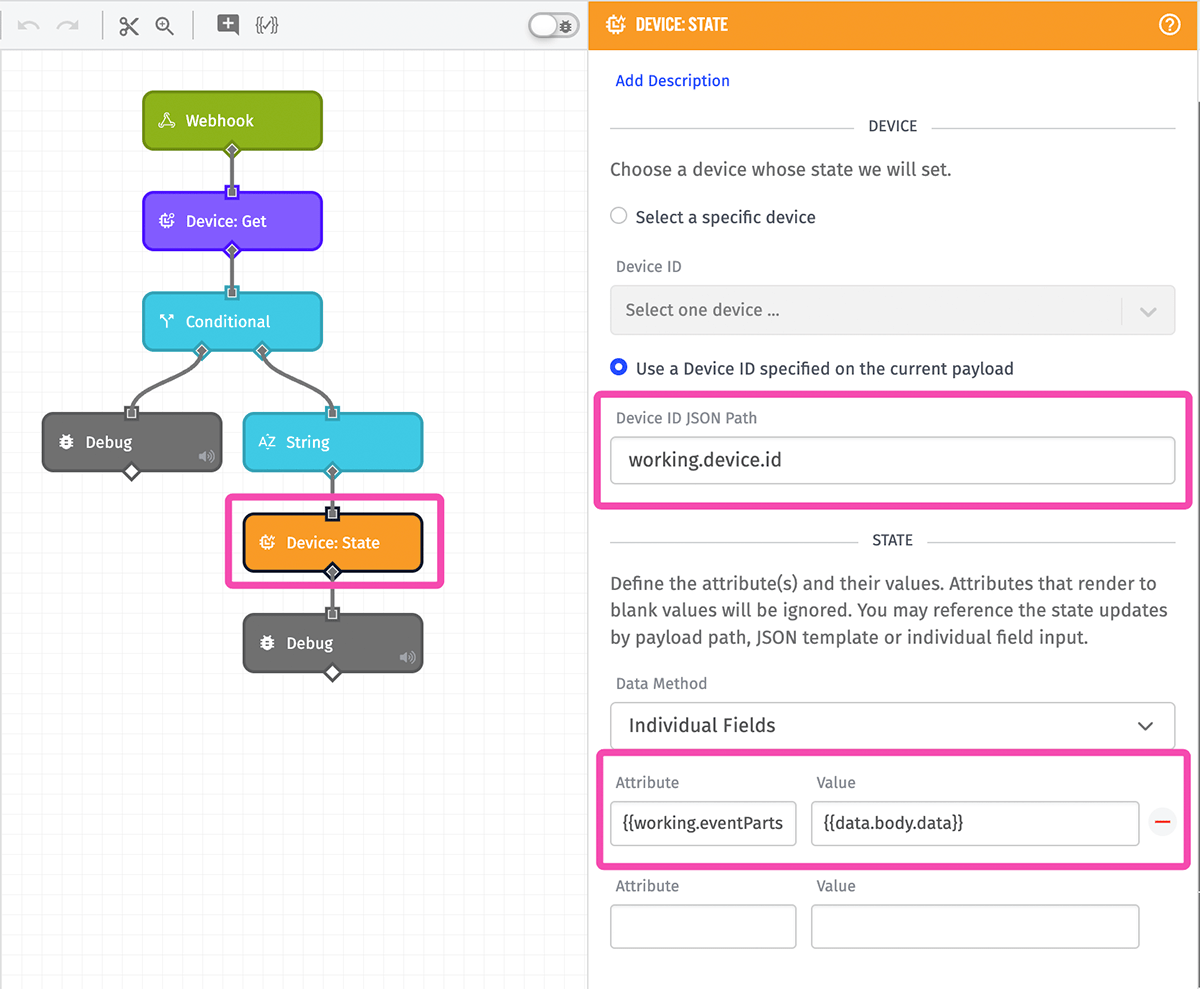1200x989 pixels.
Task: Choose Use a Device ID on payload radio
Action: point(619,368)
